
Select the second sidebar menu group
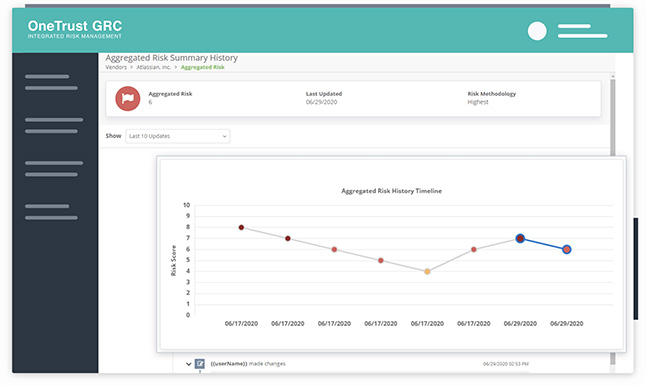click(54, 126)
